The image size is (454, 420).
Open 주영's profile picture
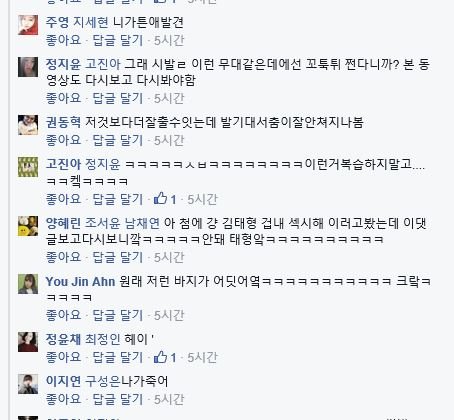click(28, 25)
